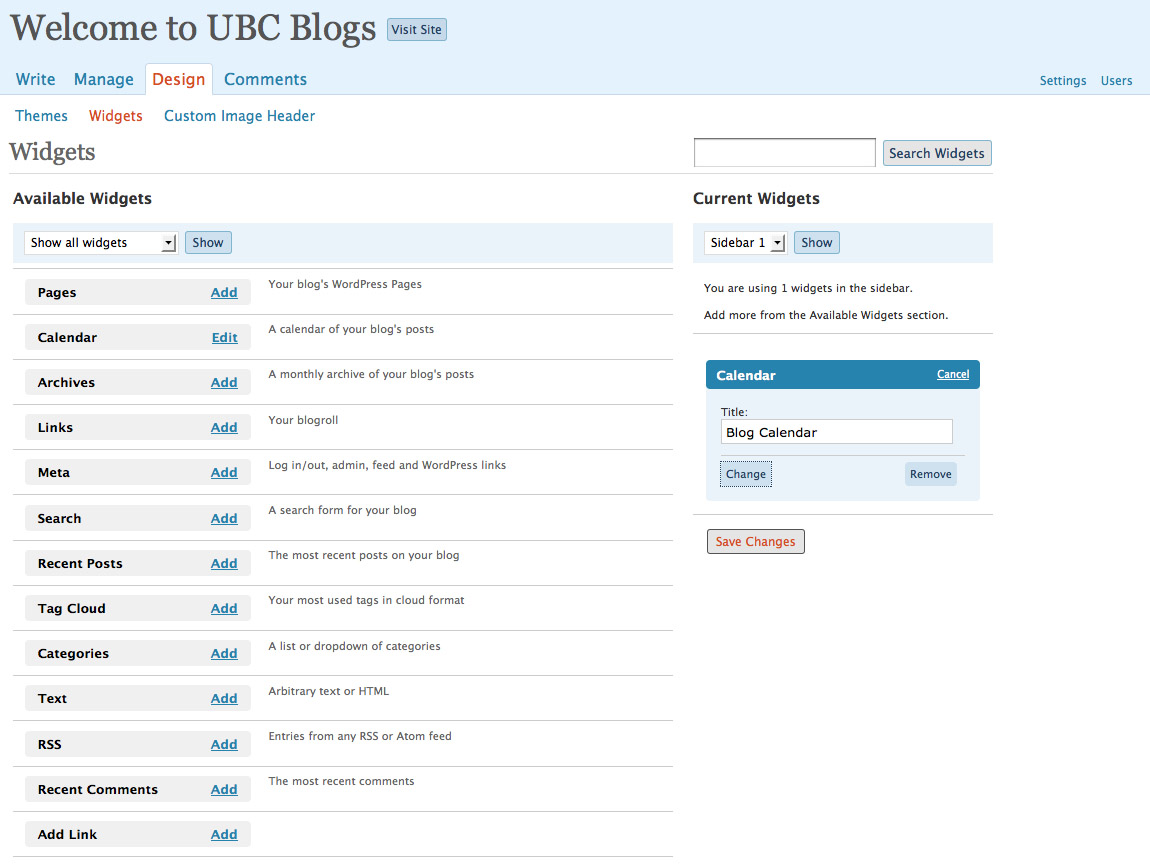Click the "Current Widgets" heading
The image size is (1150, 864).
(756, 199)
